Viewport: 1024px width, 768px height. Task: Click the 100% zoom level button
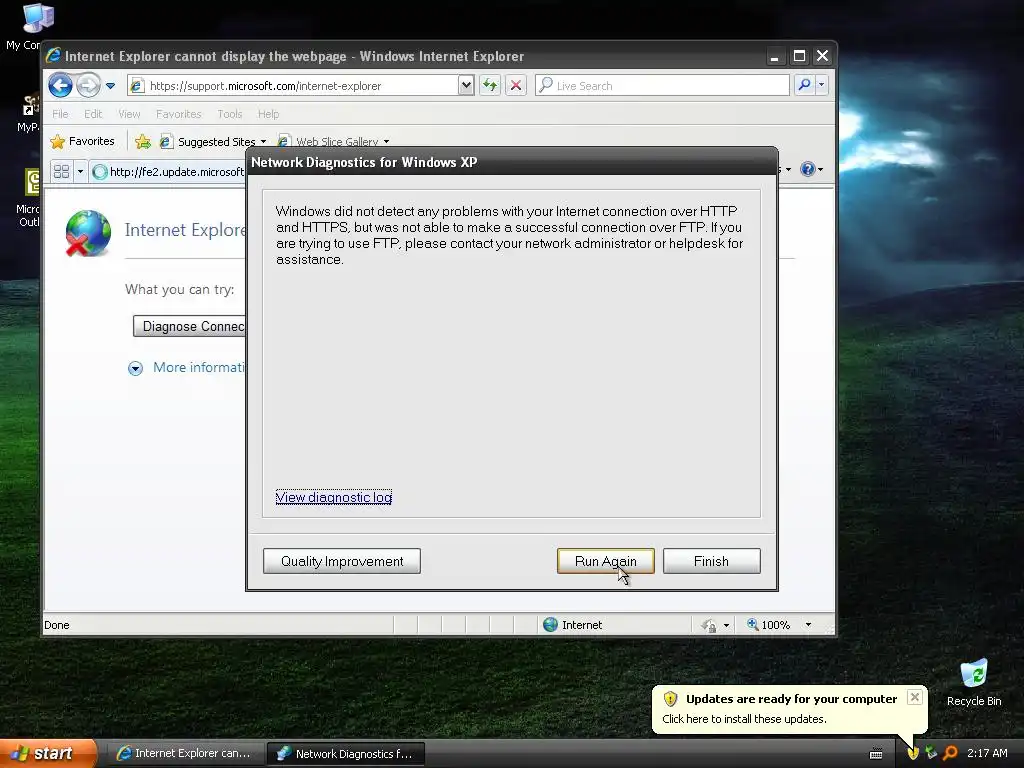click(x=769, y=625)
